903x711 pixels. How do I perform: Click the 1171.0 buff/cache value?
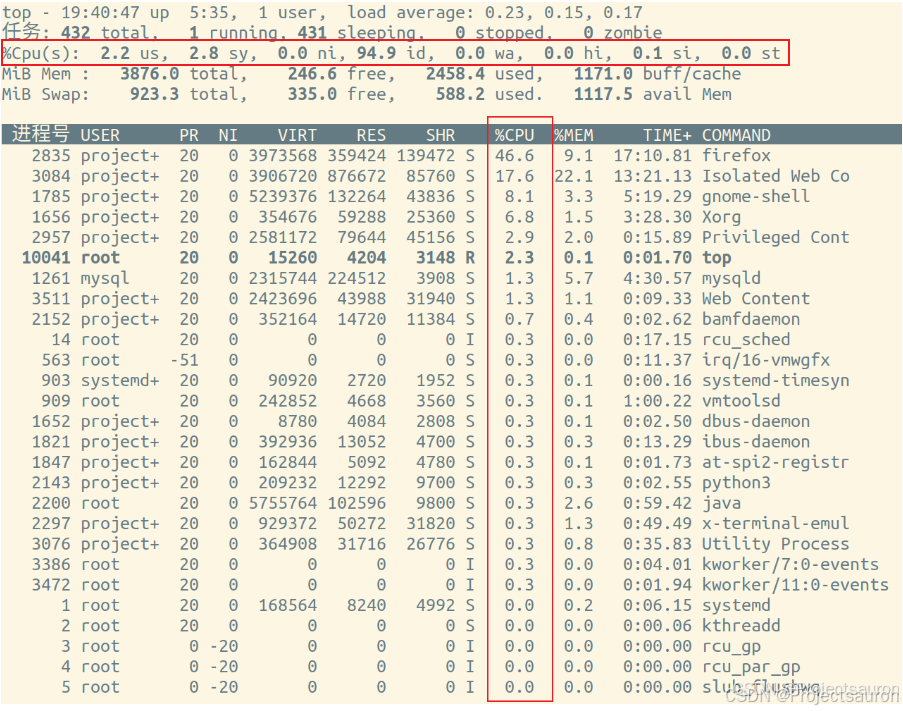click(x=603, y=74)
